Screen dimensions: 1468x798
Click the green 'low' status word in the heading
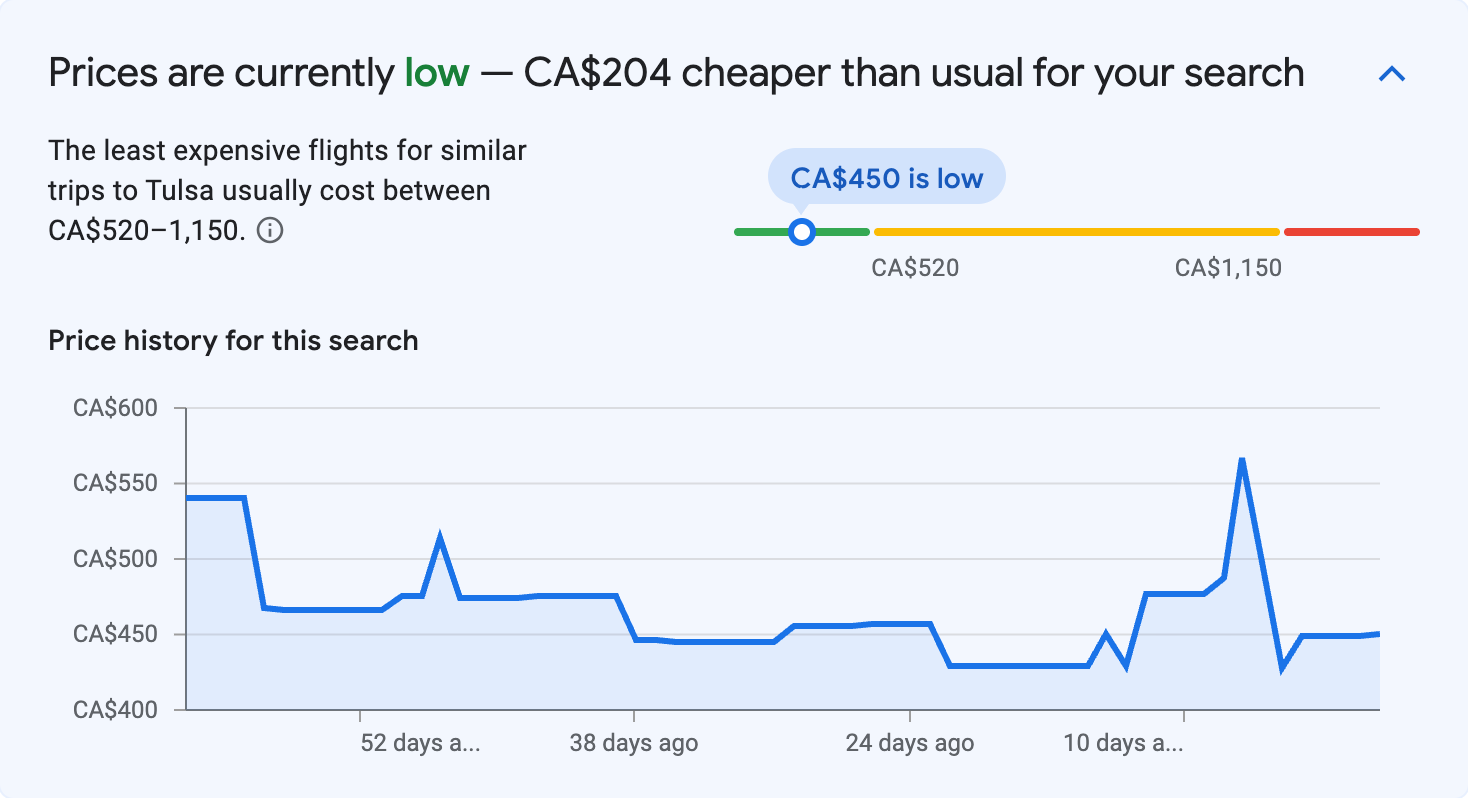pos(434,72)
